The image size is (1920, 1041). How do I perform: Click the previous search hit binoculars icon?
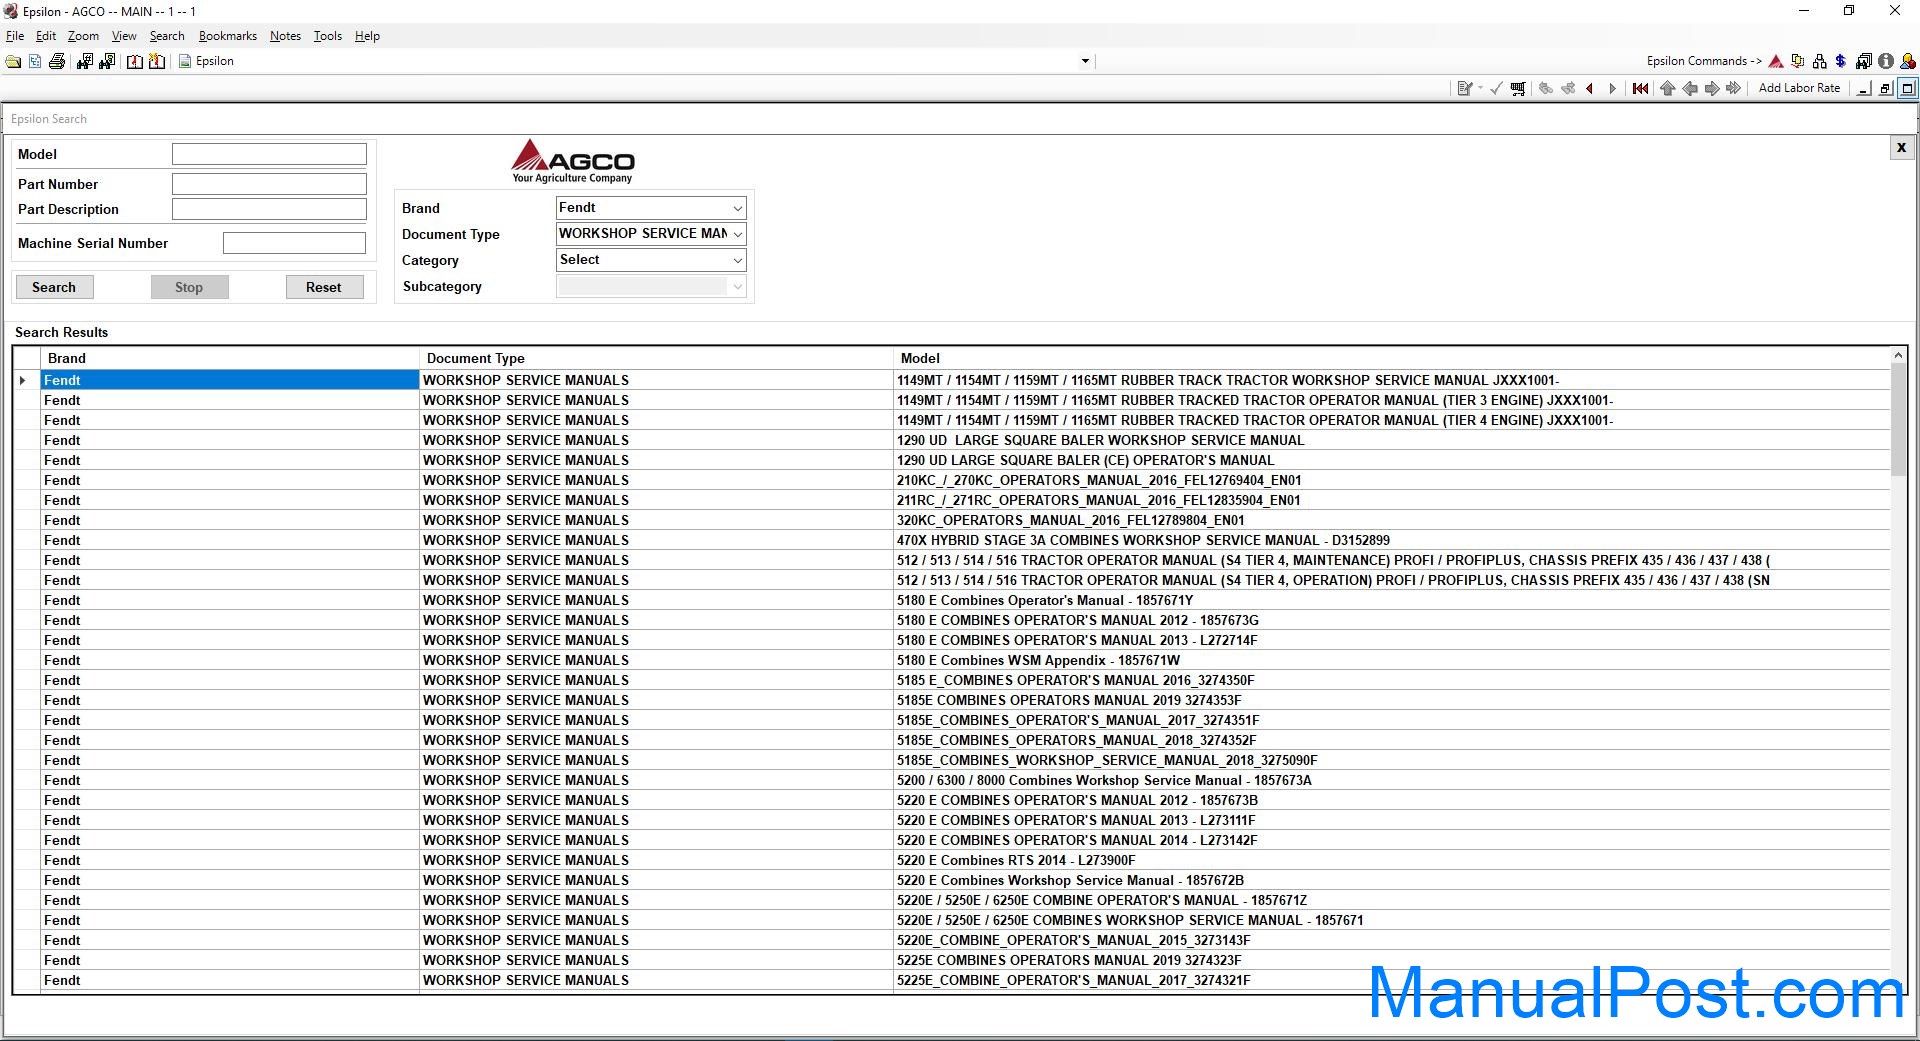tap(1546, 88)
